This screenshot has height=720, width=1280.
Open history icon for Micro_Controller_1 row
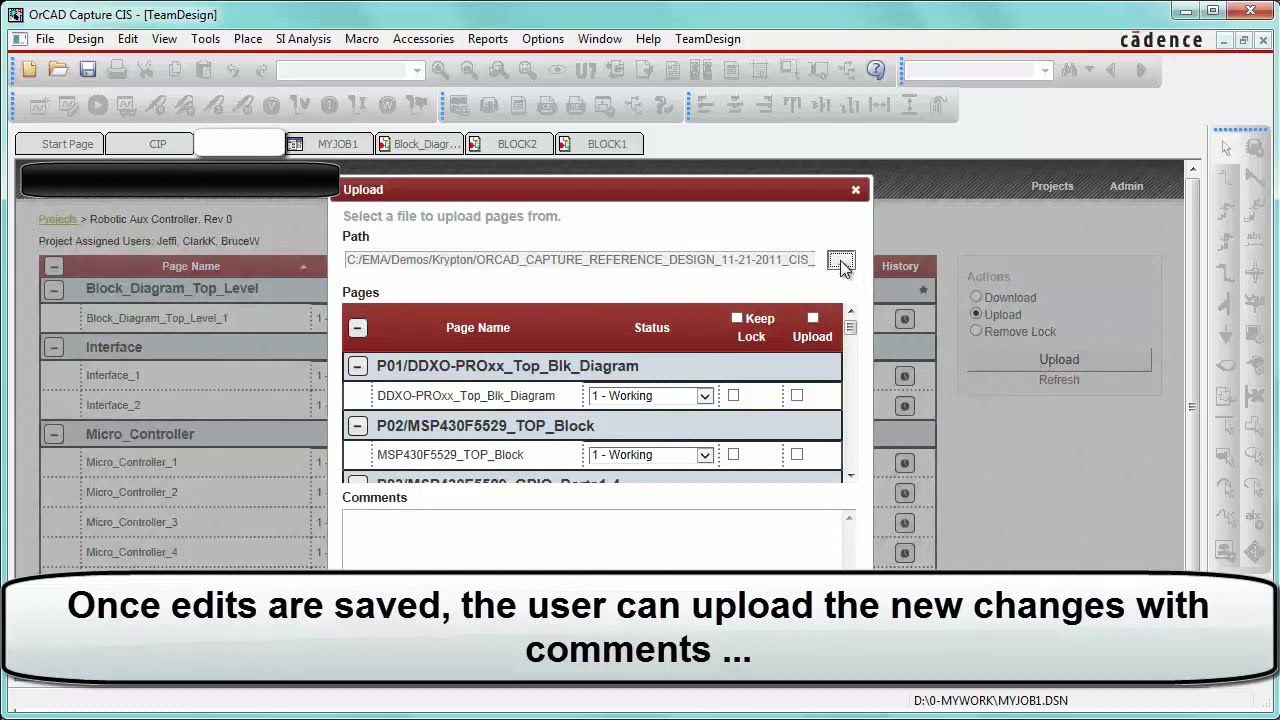905,463
